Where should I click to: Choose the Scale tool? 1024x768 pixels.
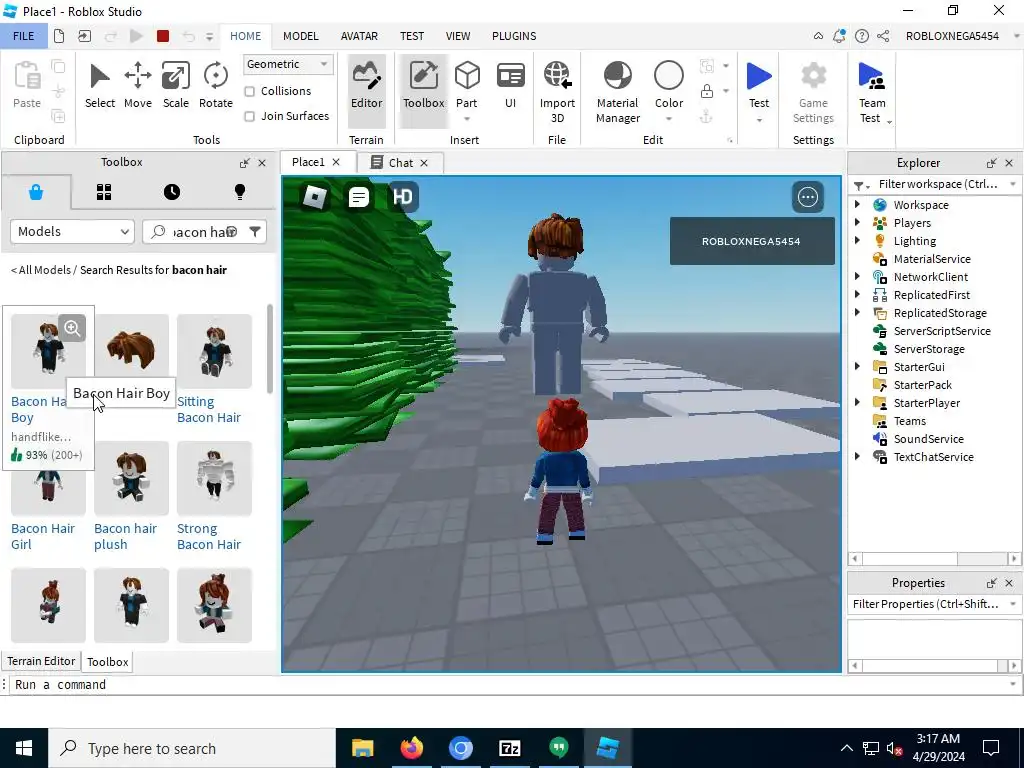176,86
